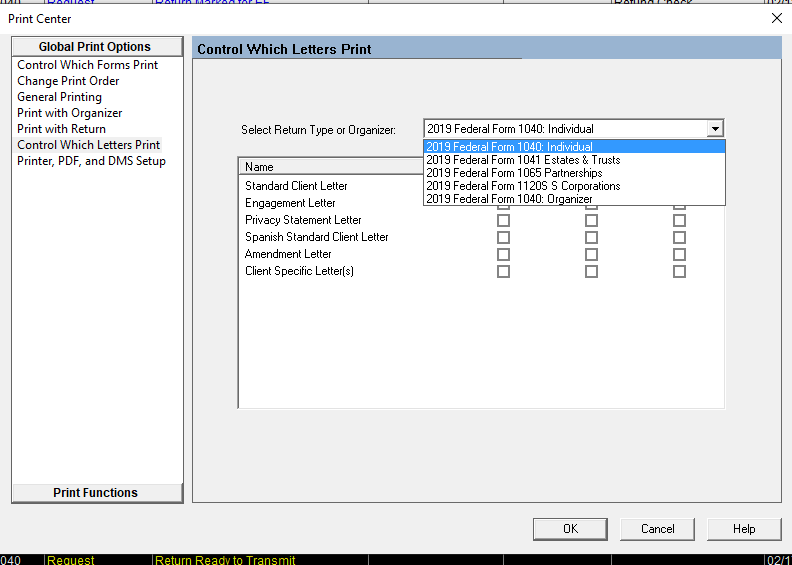Close the Print Center dialog window

click(x=776, y=18)
